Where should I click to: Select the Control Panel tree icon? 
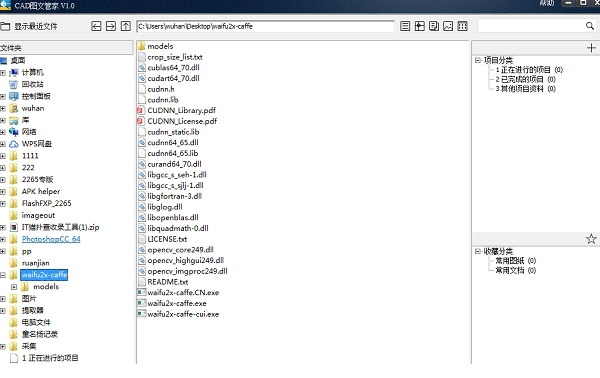pos(13,96)
